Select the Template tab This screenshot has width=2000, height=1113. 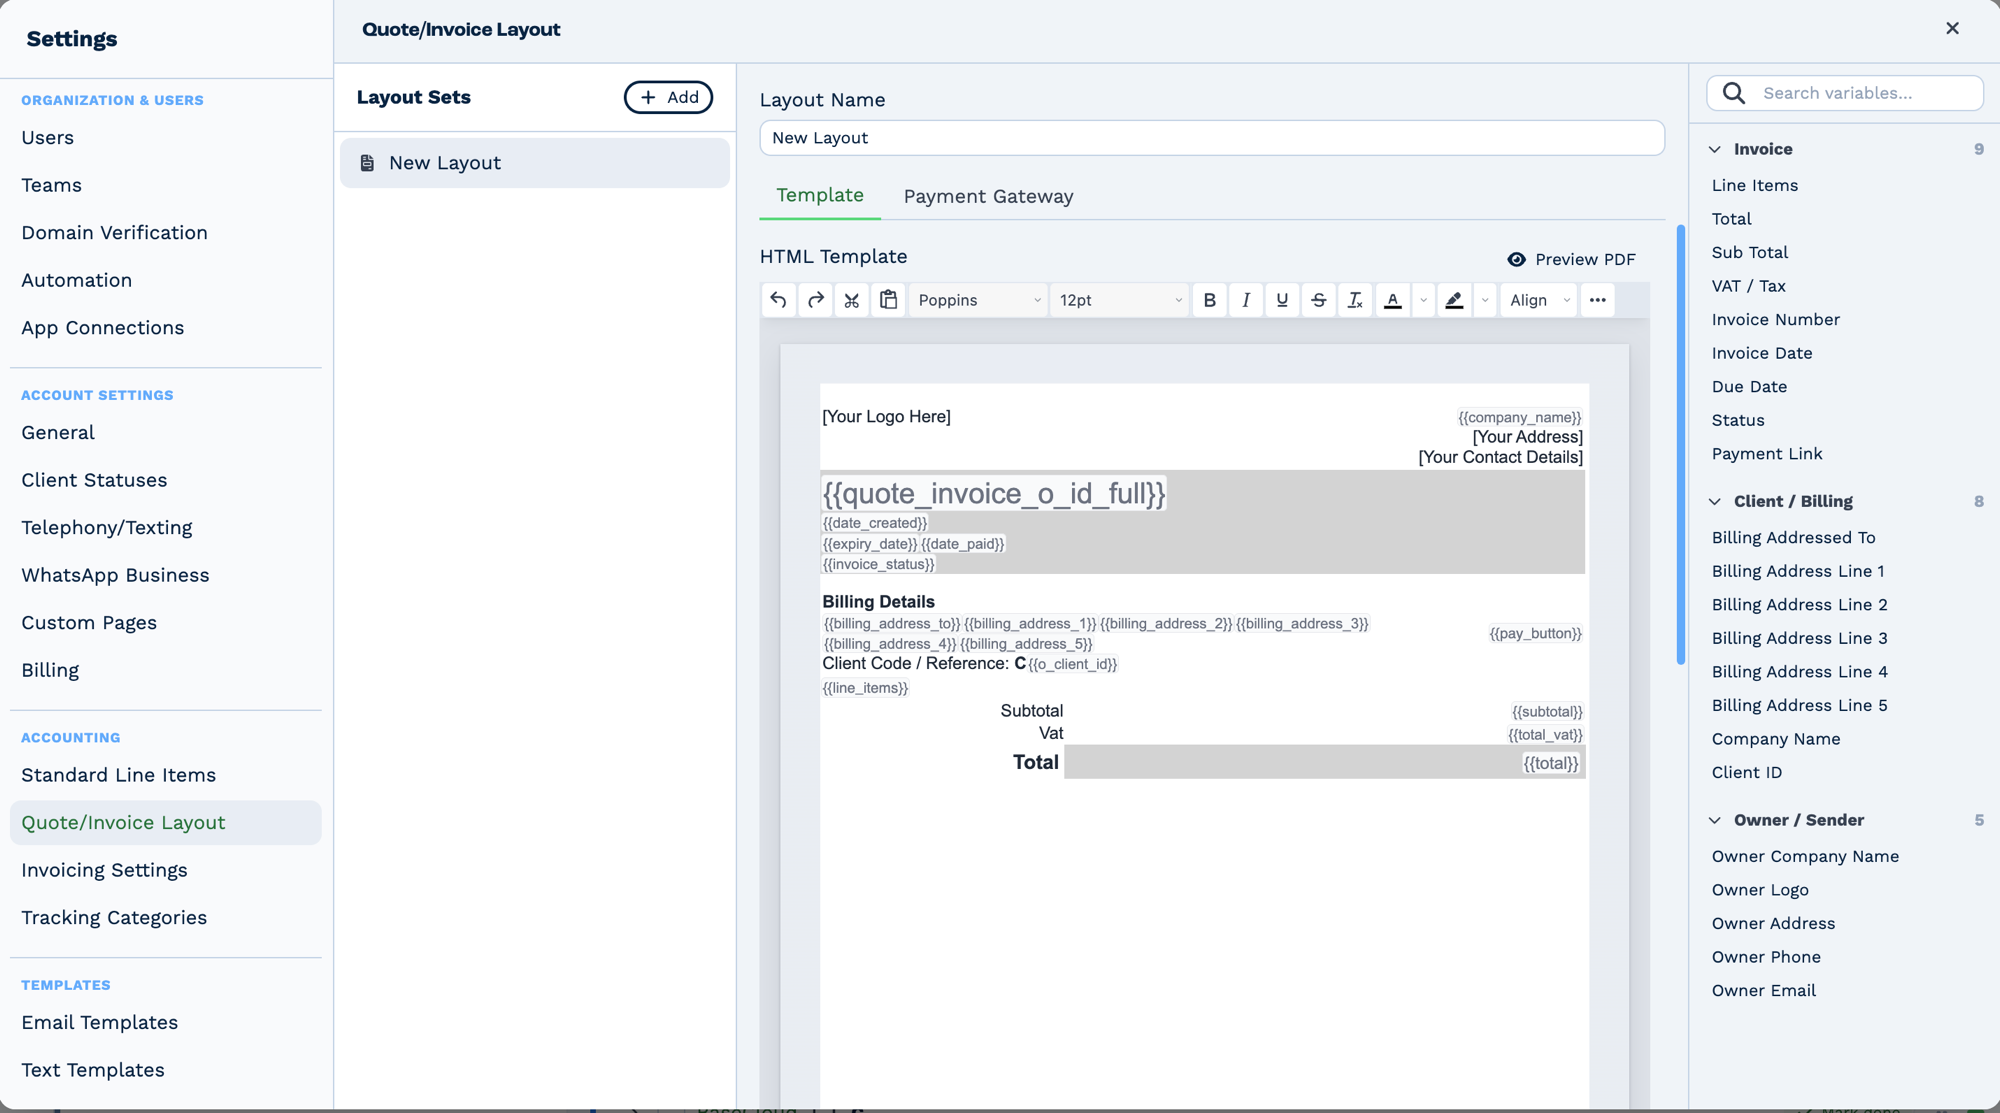[x=820, y=195]
